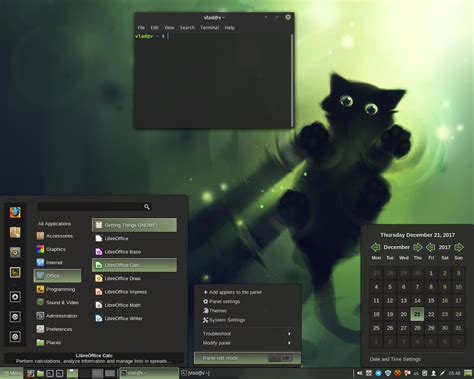Open the Terminal menu in the menu bar
The height and width of the screenshot is (379, 474).
pyautogui.click(x=209, y=28)
